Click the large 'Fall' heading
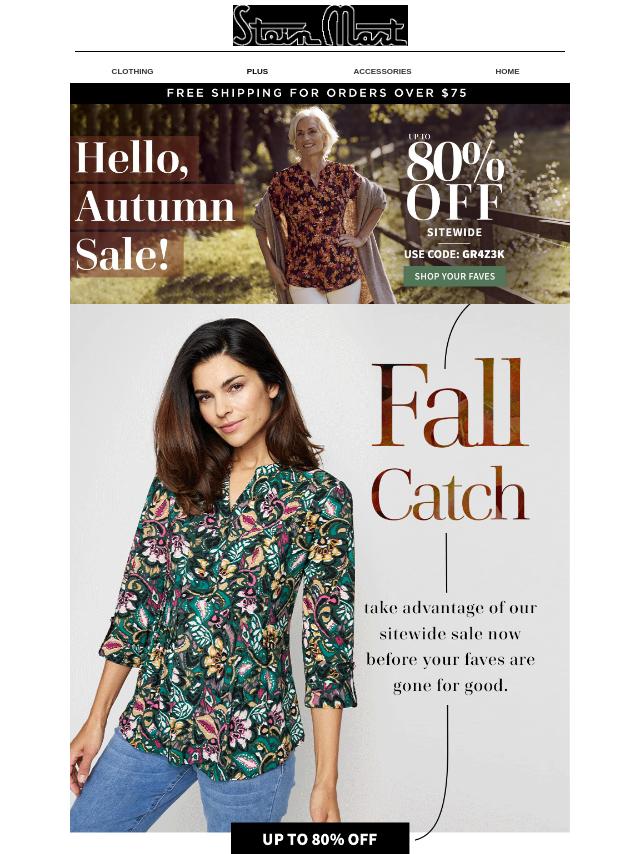The image size is (640, 854). 450,402
